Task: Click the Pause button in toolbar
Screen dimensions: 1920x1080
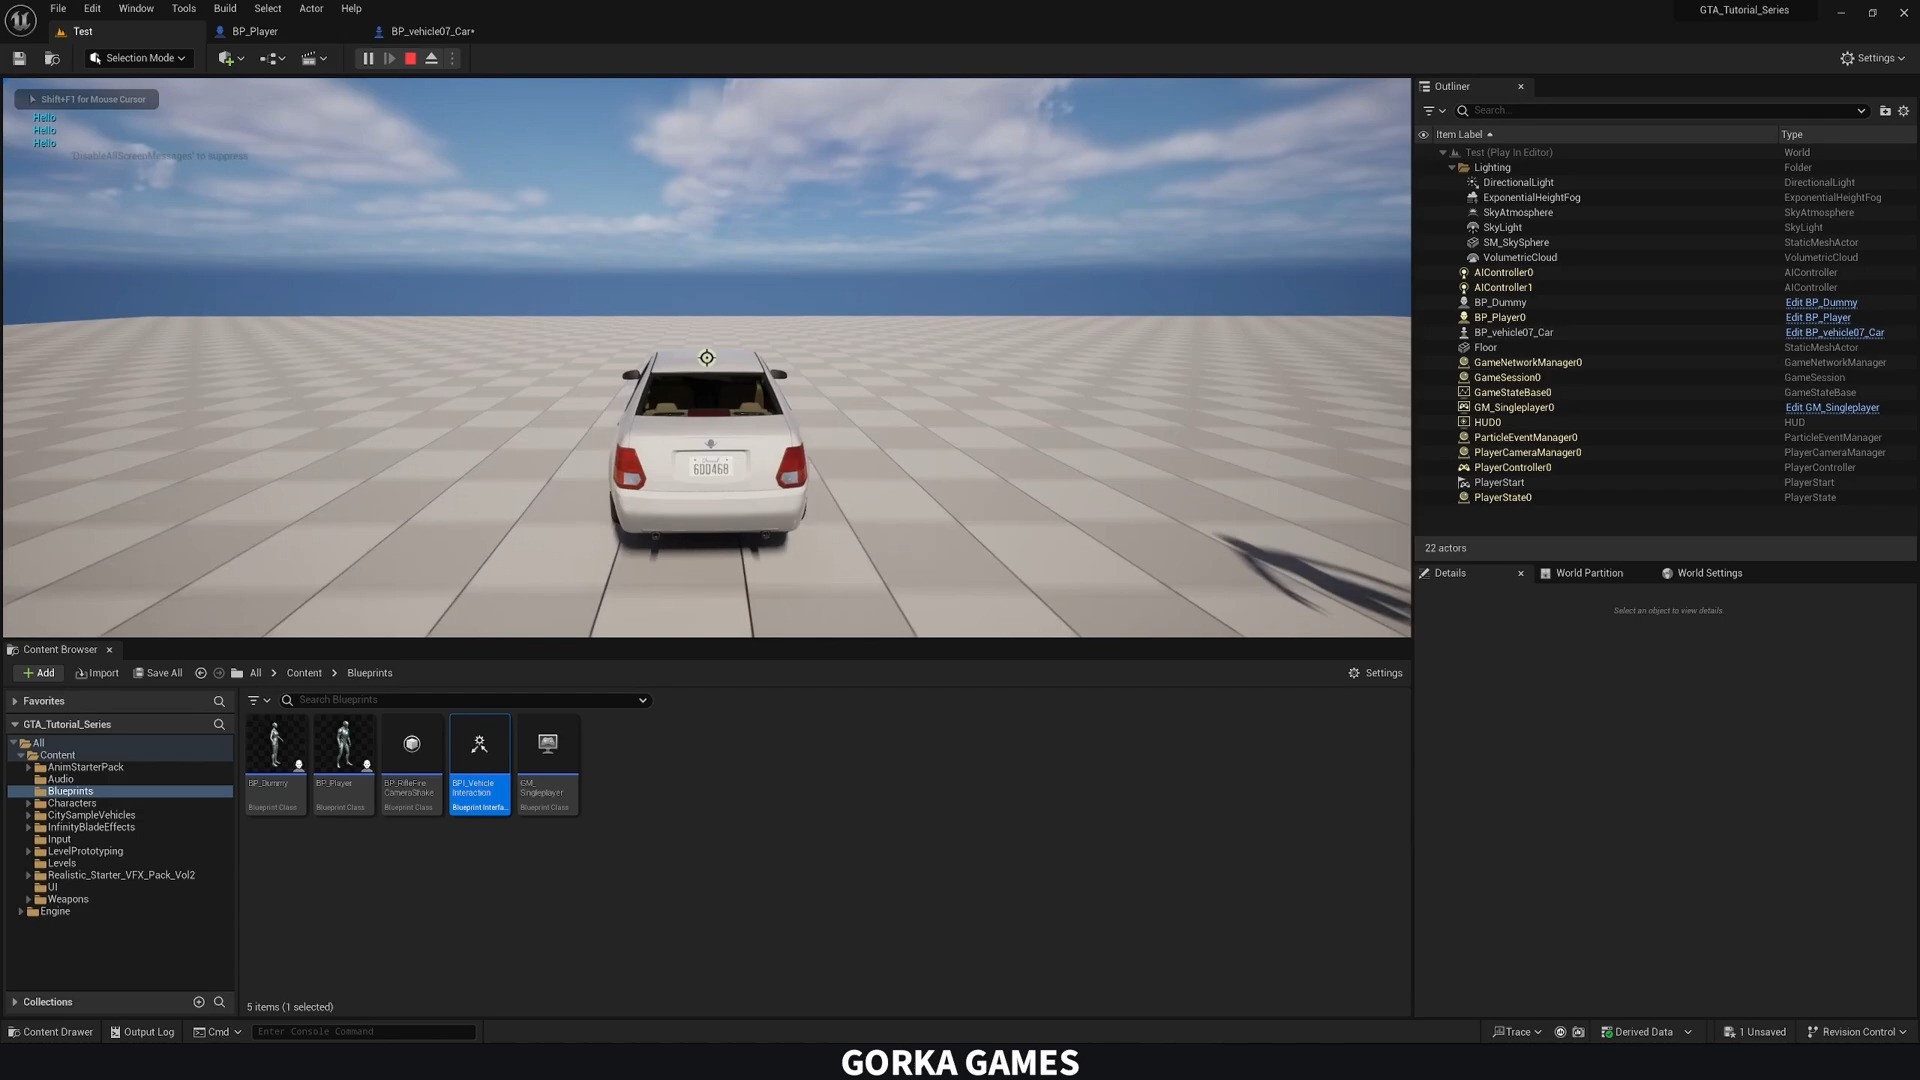Action: tap(367, 58)
